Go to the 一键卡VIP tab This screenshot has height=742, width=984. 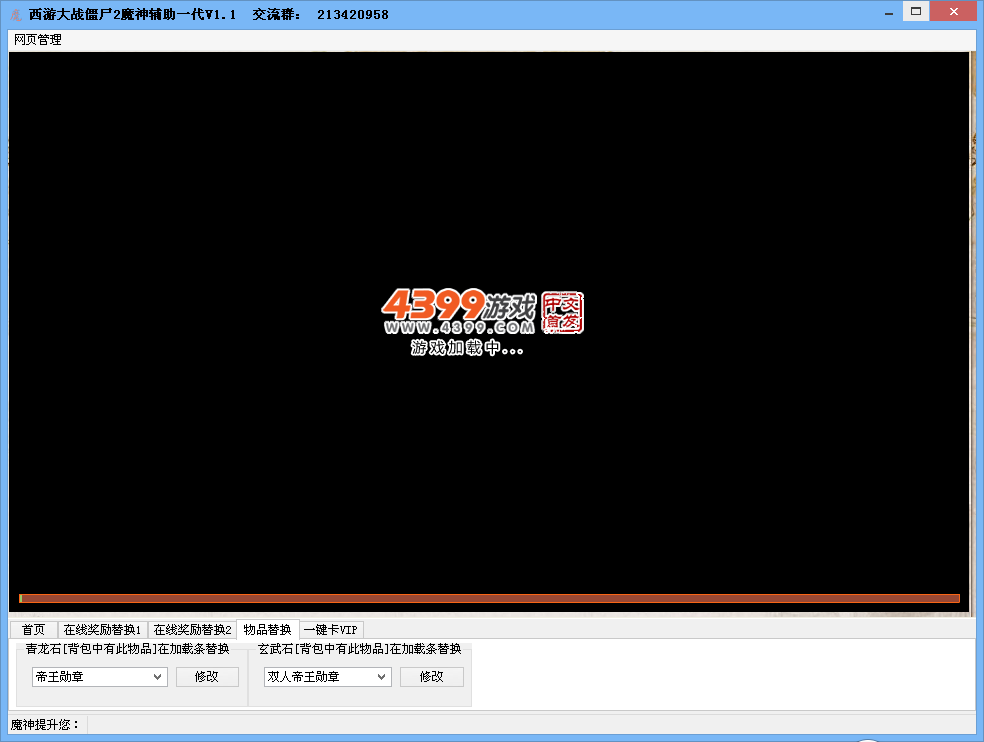click(330, 630)
